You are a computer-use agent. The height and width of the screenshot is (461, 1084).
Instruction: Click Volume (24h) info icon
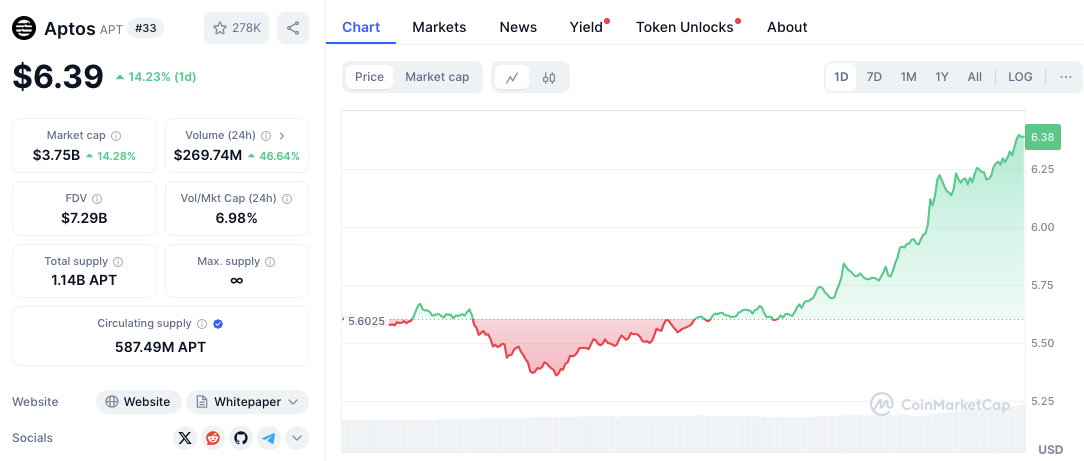tap(265, 135)
